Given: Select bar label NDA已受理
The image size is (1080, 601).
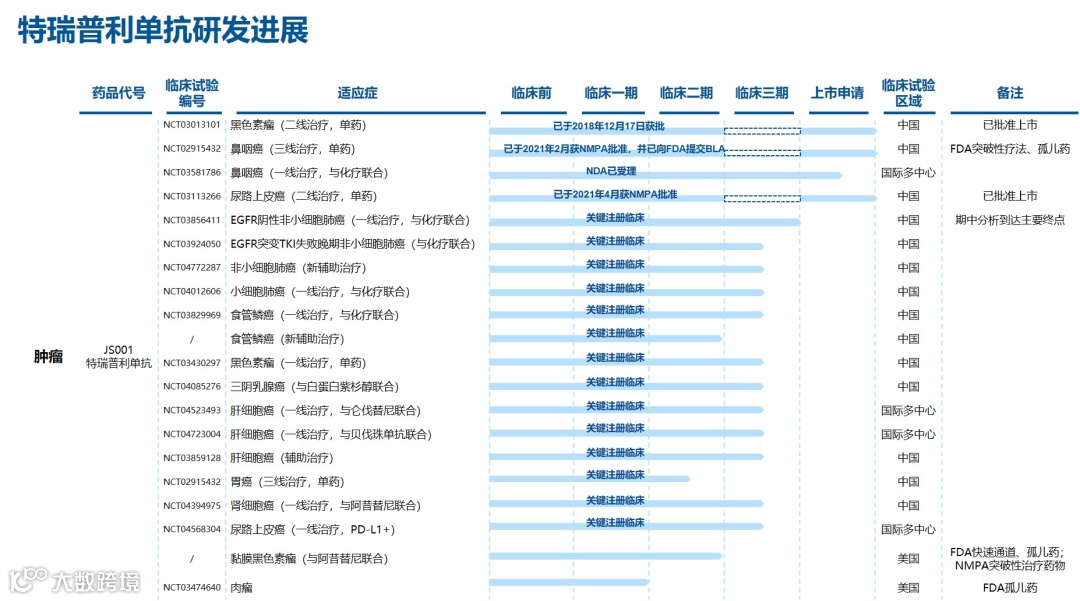Looking at the screenshot, I should click(611, 171).
